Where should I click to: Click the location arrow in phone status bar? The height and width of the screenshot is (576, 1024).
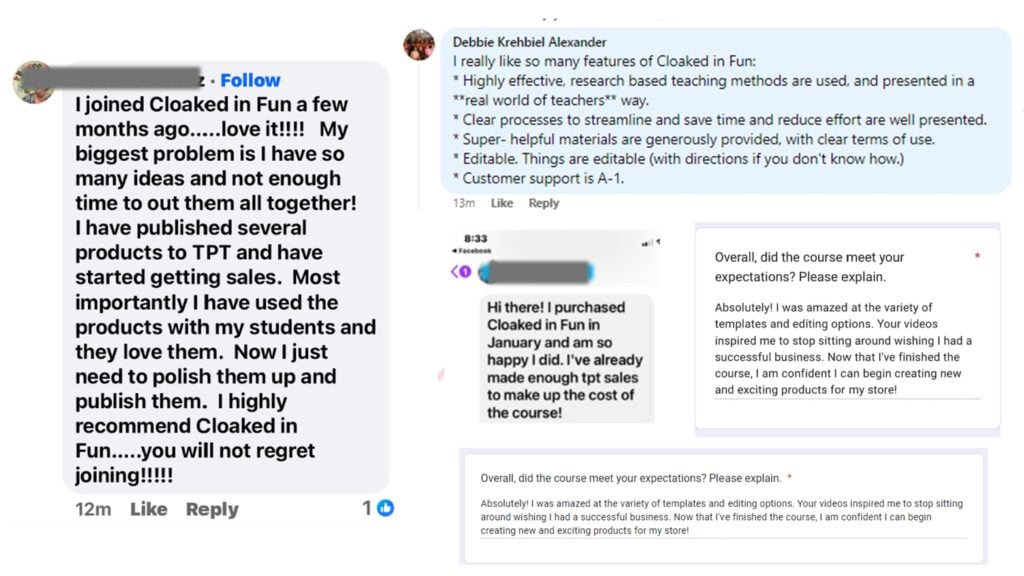coord(658,242)
